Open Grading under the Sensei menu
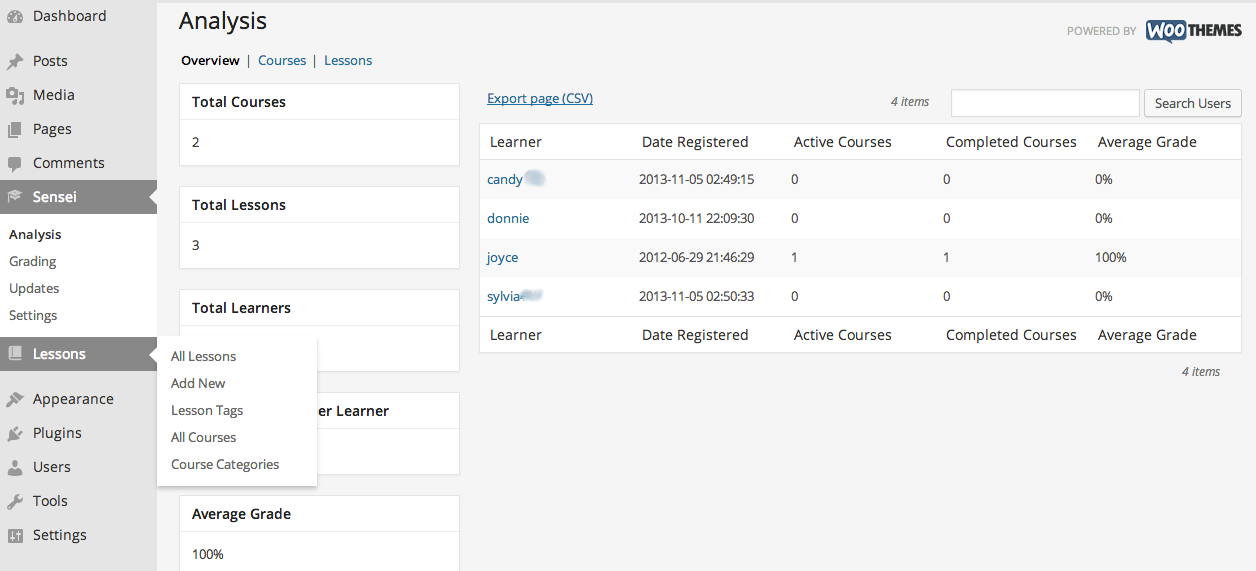 tap(33, 261)
